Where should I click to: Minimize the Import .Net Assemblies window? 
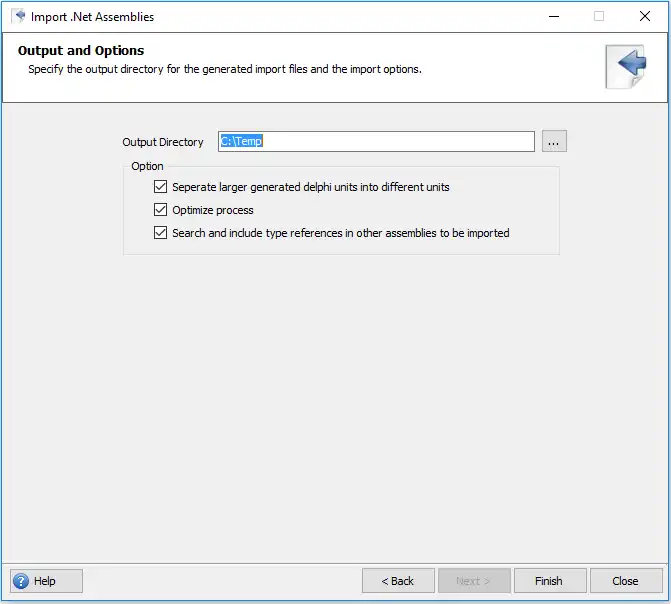coord(554,16)
